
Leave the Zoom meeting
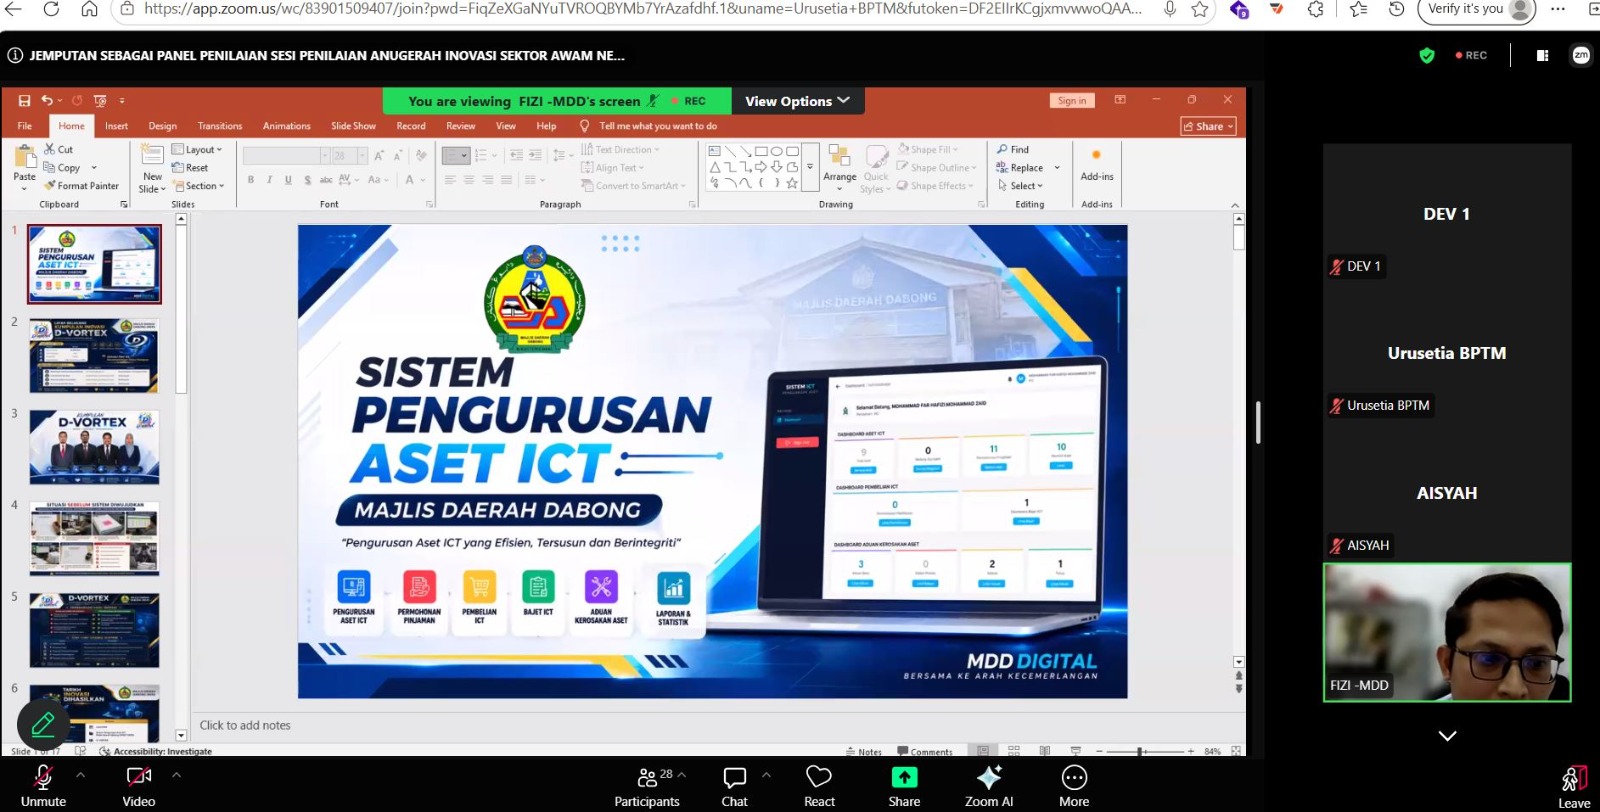(1574, 787)
